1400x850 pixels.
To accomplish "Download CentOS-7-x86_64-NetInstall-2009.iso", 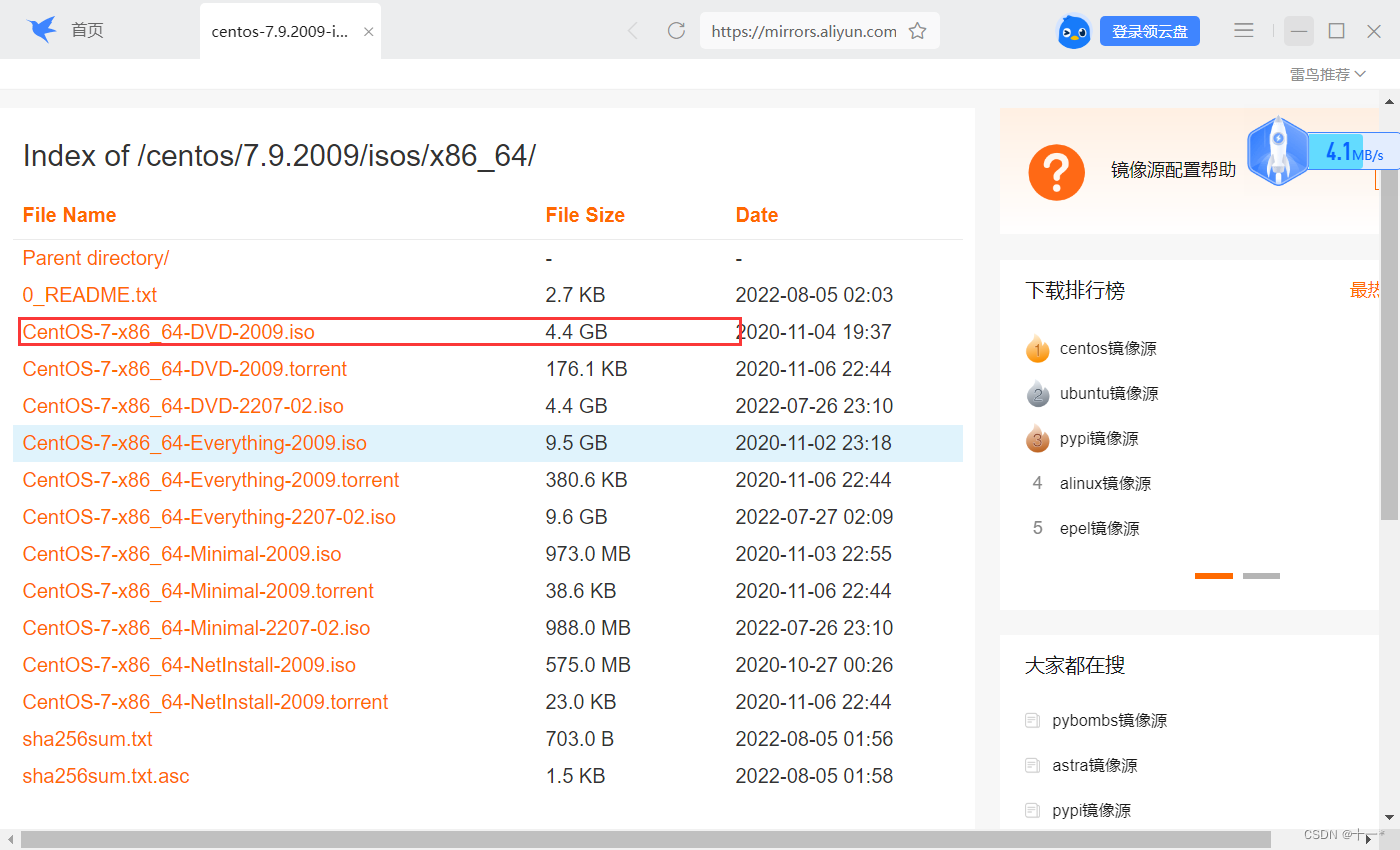I will click(189, 665).
